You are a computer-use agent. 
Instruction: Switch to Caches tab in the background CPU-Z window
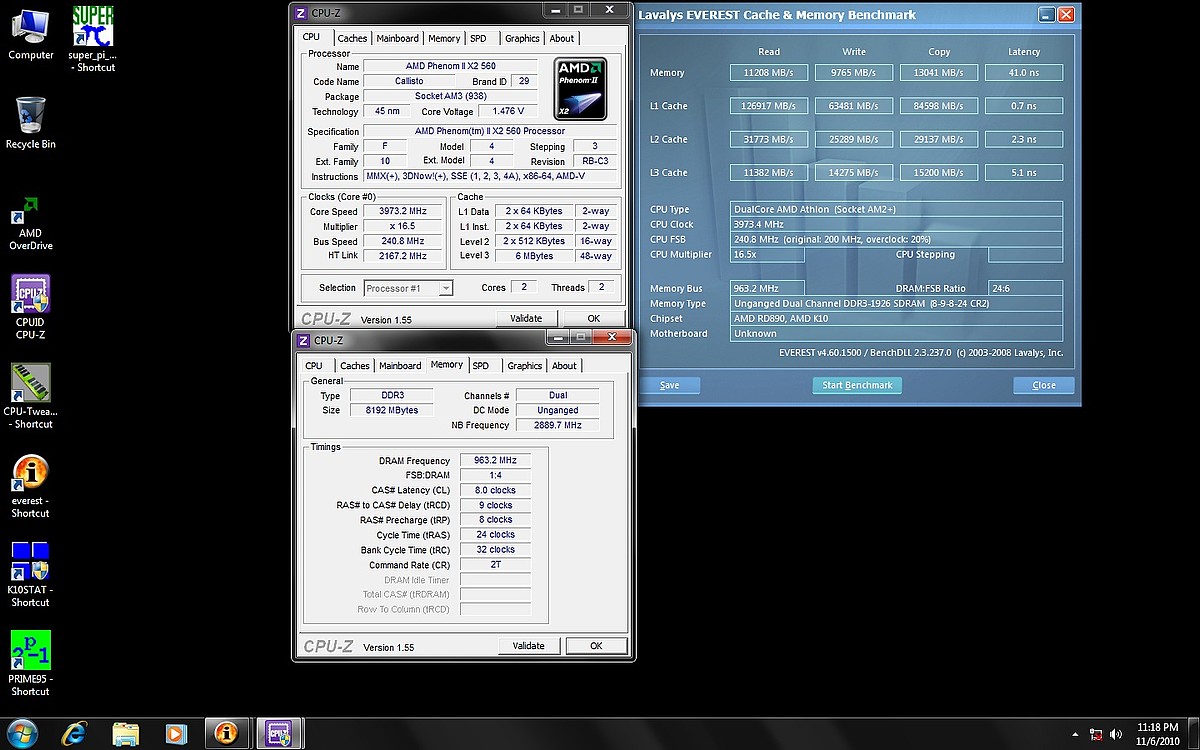pyautogui.click(x=352, y=39)
